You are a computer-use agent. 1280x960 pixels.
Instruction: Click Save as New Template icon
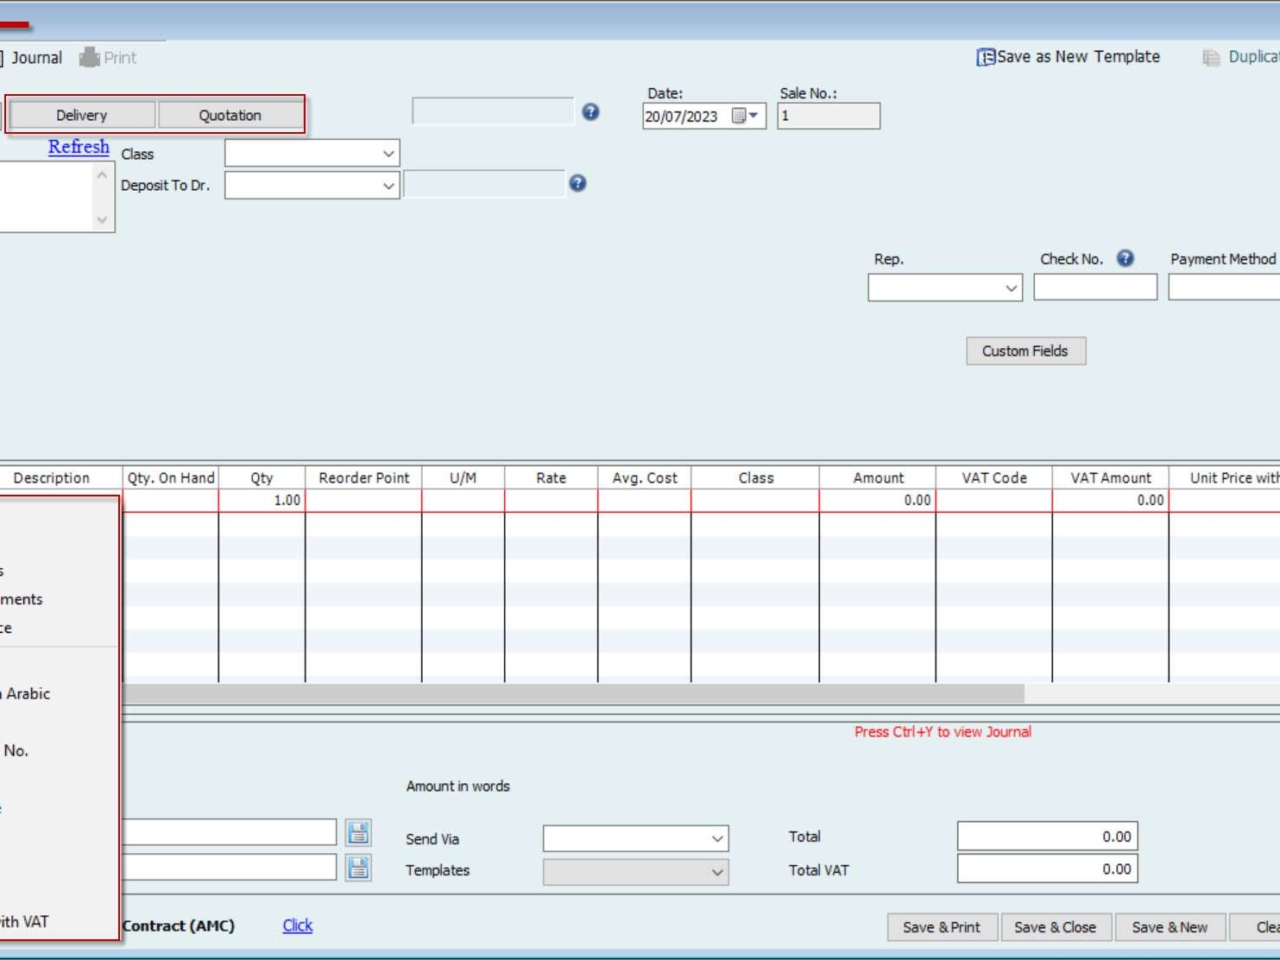(x=986, y=57)
